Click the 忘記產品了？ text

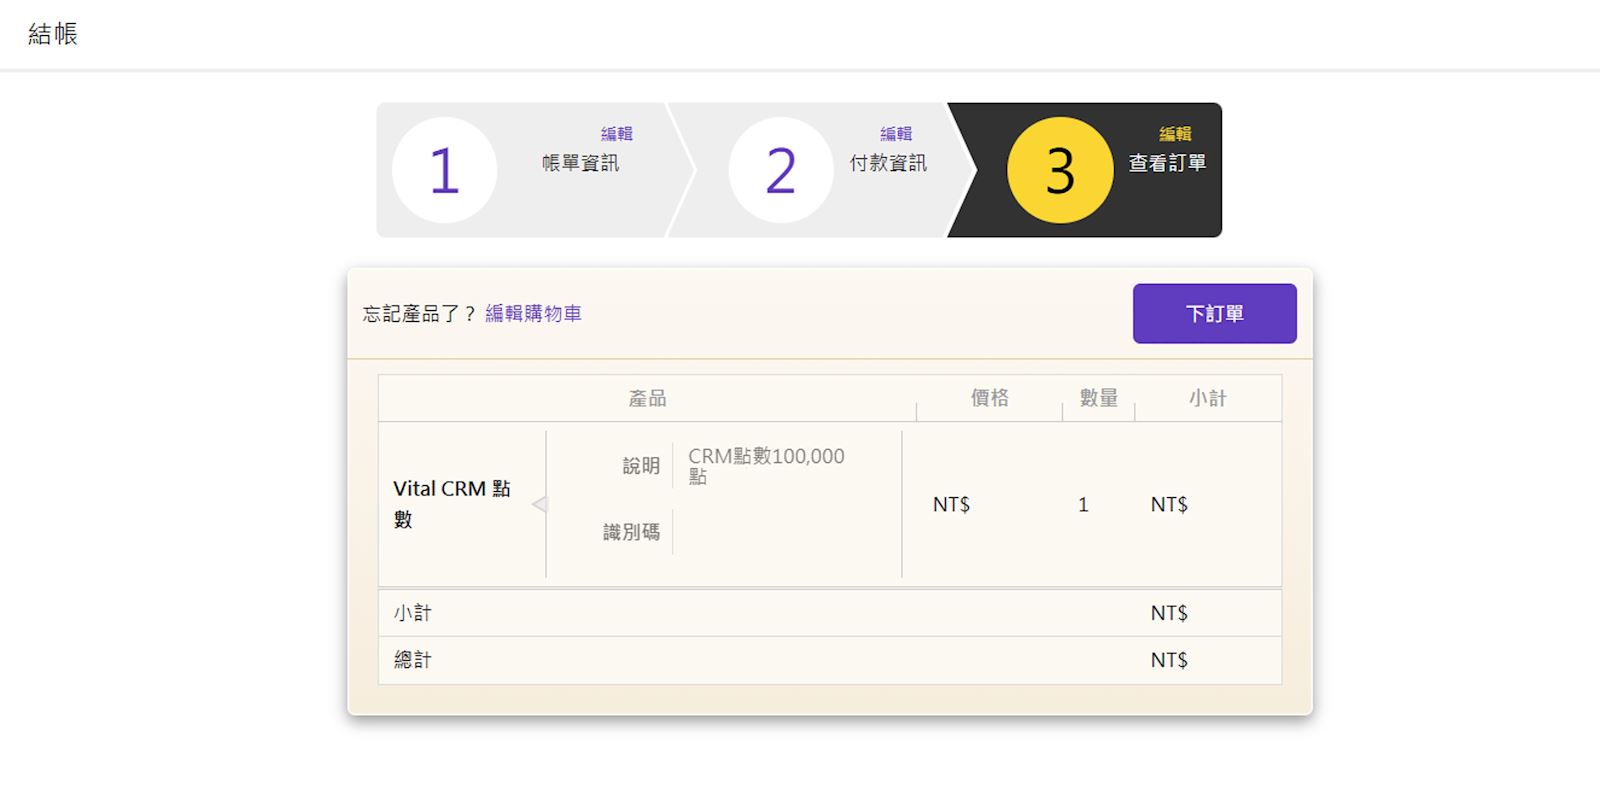click(x=420, y=314)
